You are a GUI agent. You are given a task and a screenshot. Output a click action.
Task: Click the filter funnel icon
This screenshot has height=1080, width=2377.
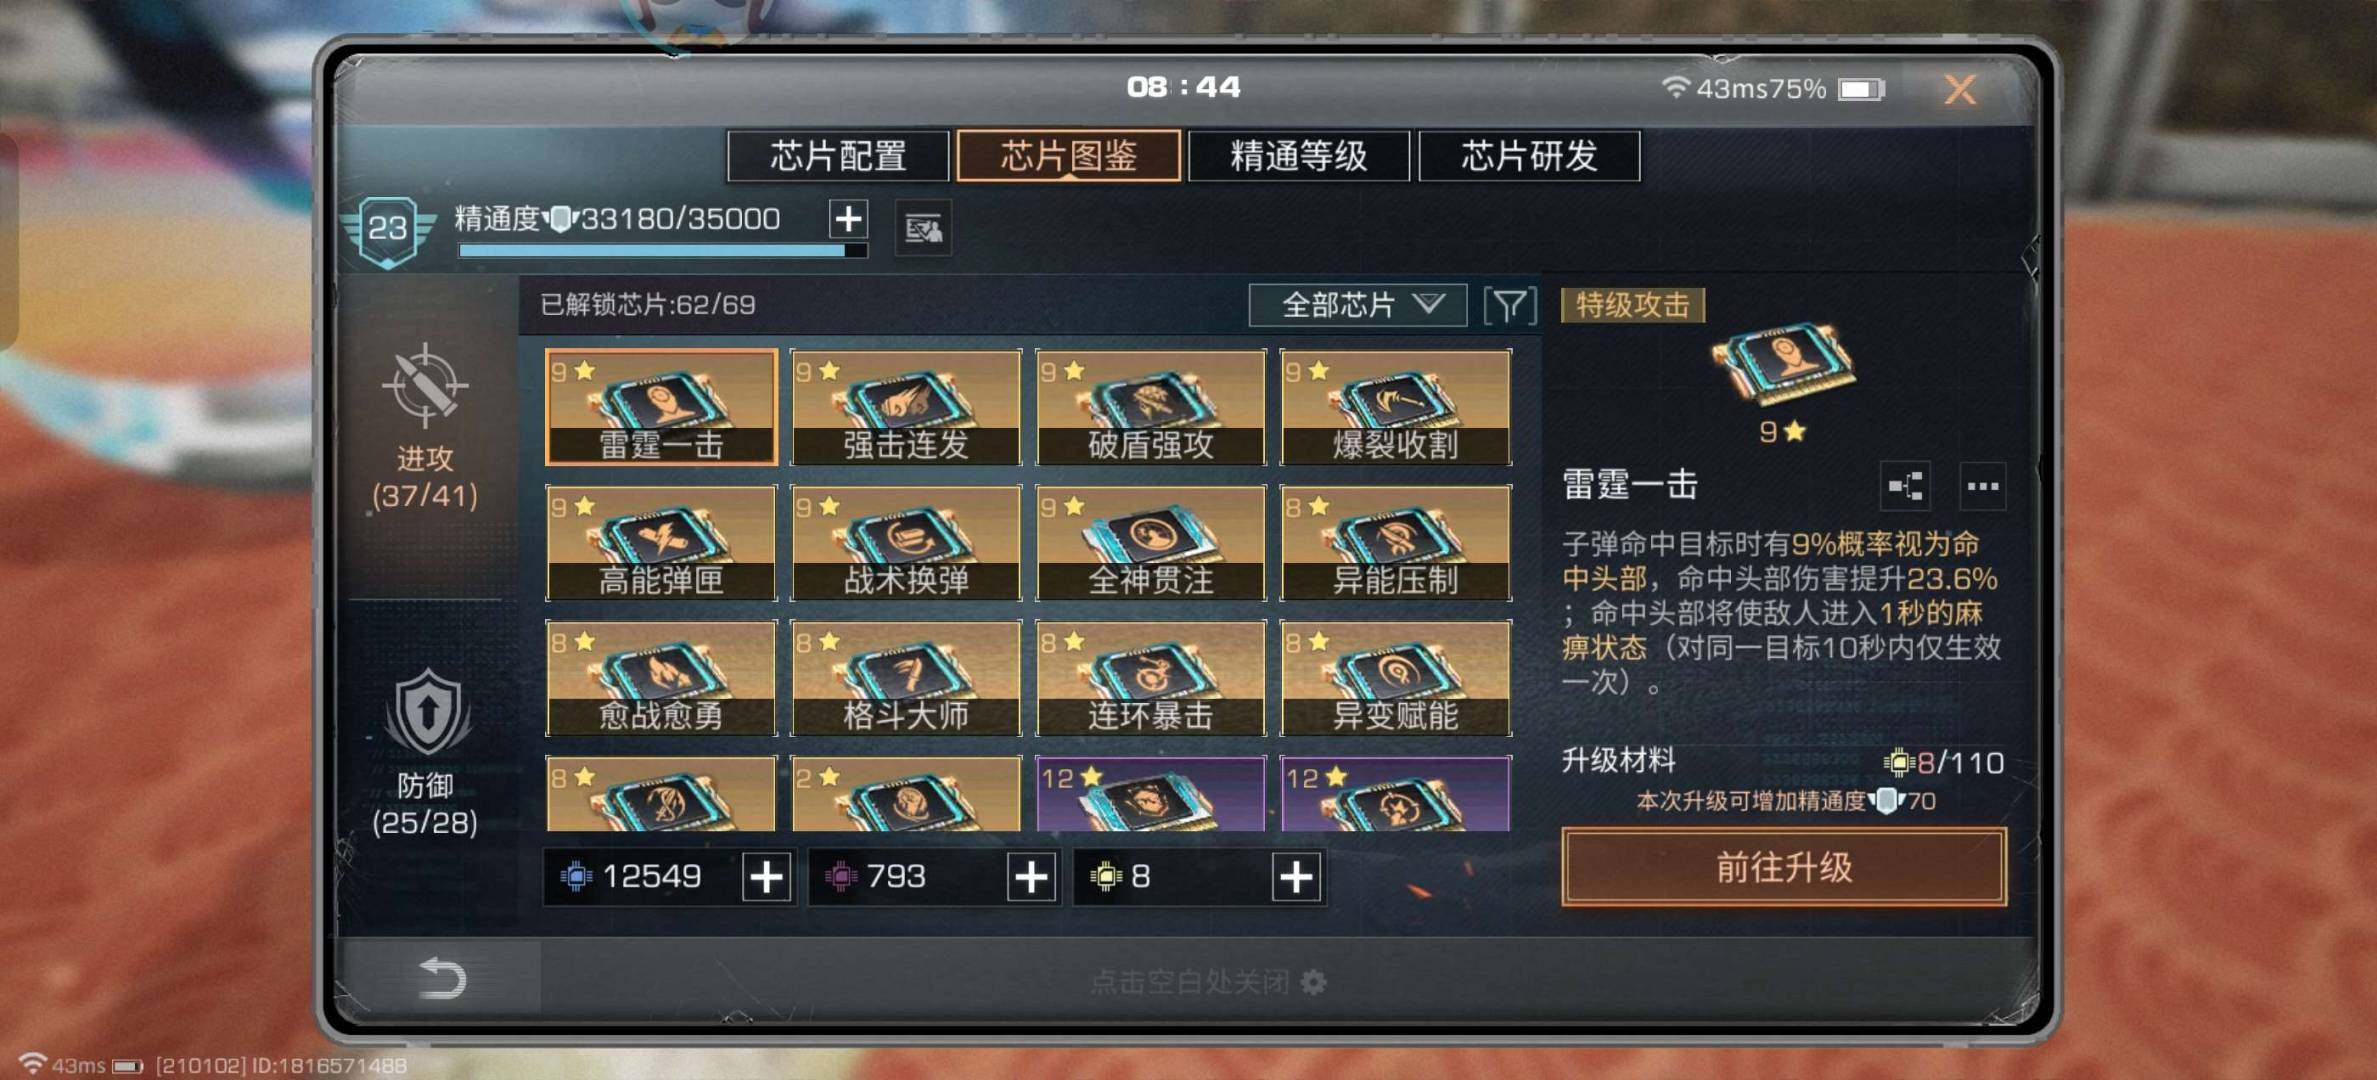coord(1510,305)
